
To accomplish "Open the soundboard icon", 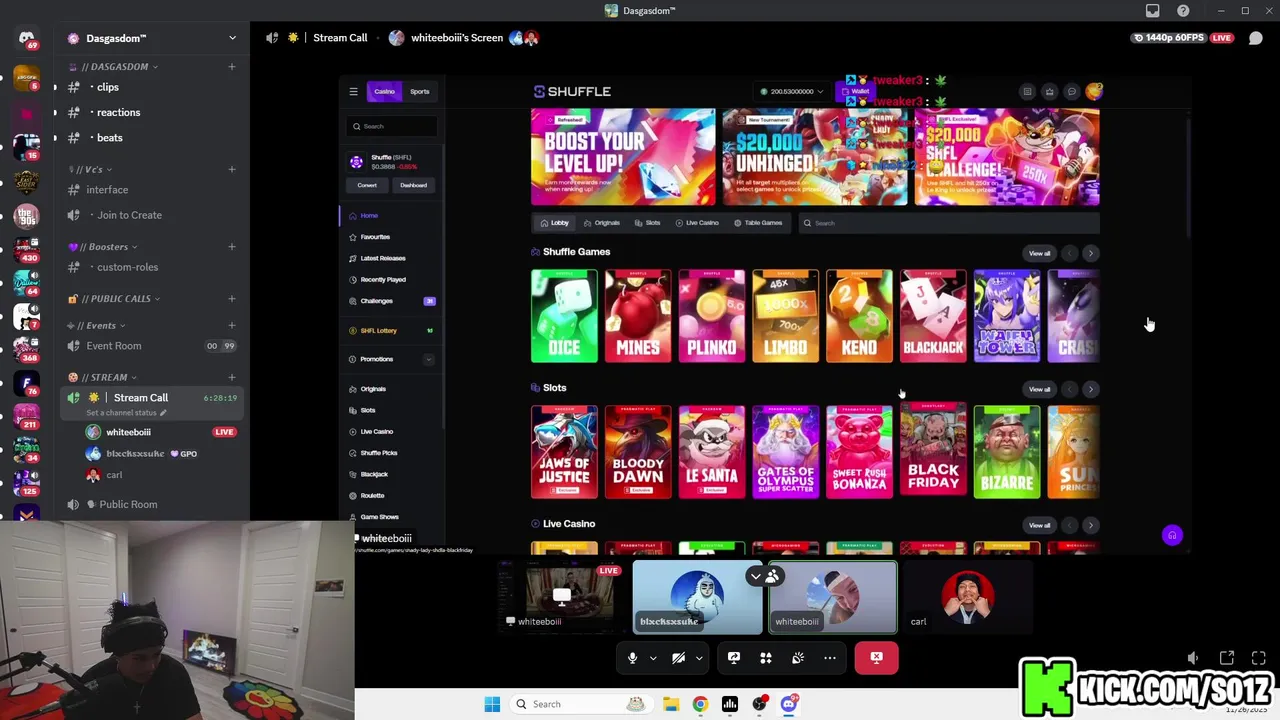I will 798,658.
